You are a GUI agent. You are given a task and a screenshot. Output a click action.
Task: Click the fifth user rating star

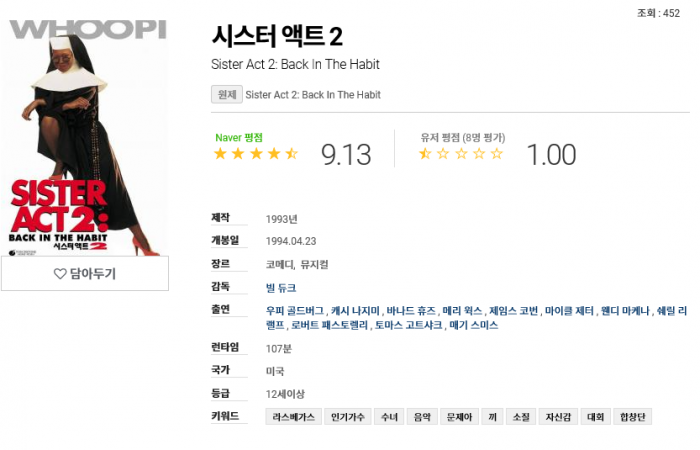[497, 154]
